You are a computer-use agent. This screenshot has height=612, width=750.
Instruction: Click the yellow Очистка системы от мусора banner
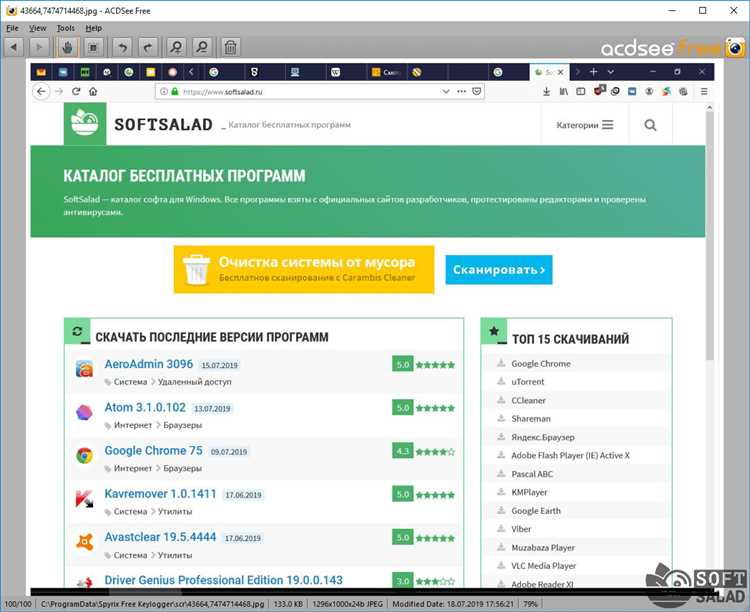point(304,269)
